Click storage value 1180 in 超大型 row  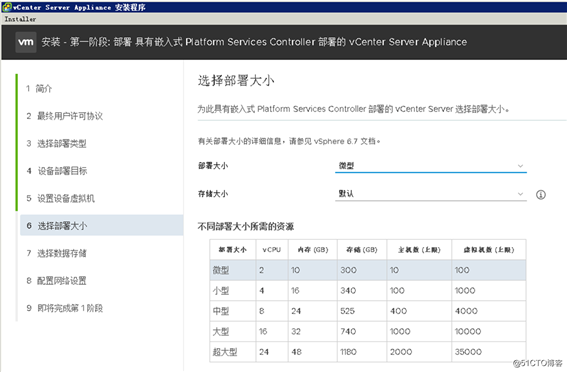click(x=348, y=352)
